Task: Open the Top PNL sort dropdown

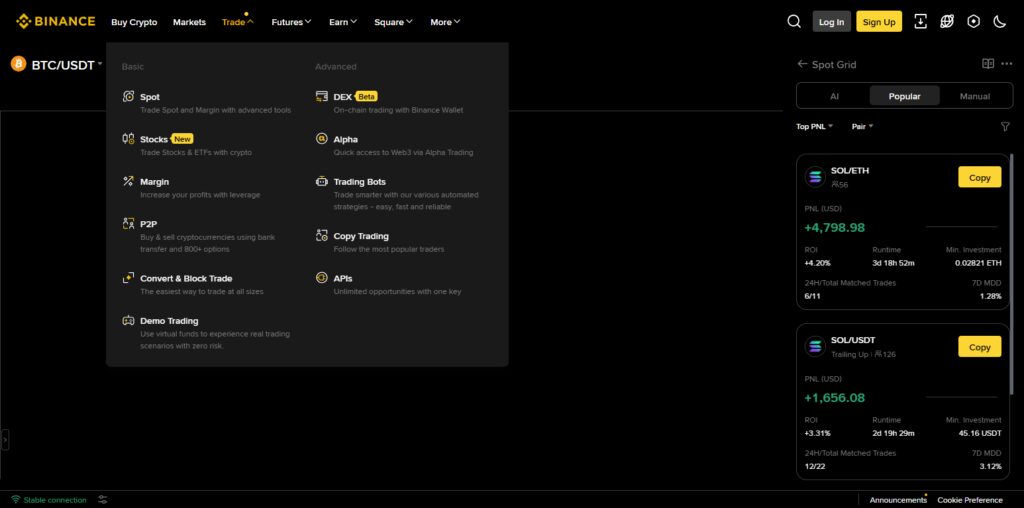Action: click(x=814, y=127)
